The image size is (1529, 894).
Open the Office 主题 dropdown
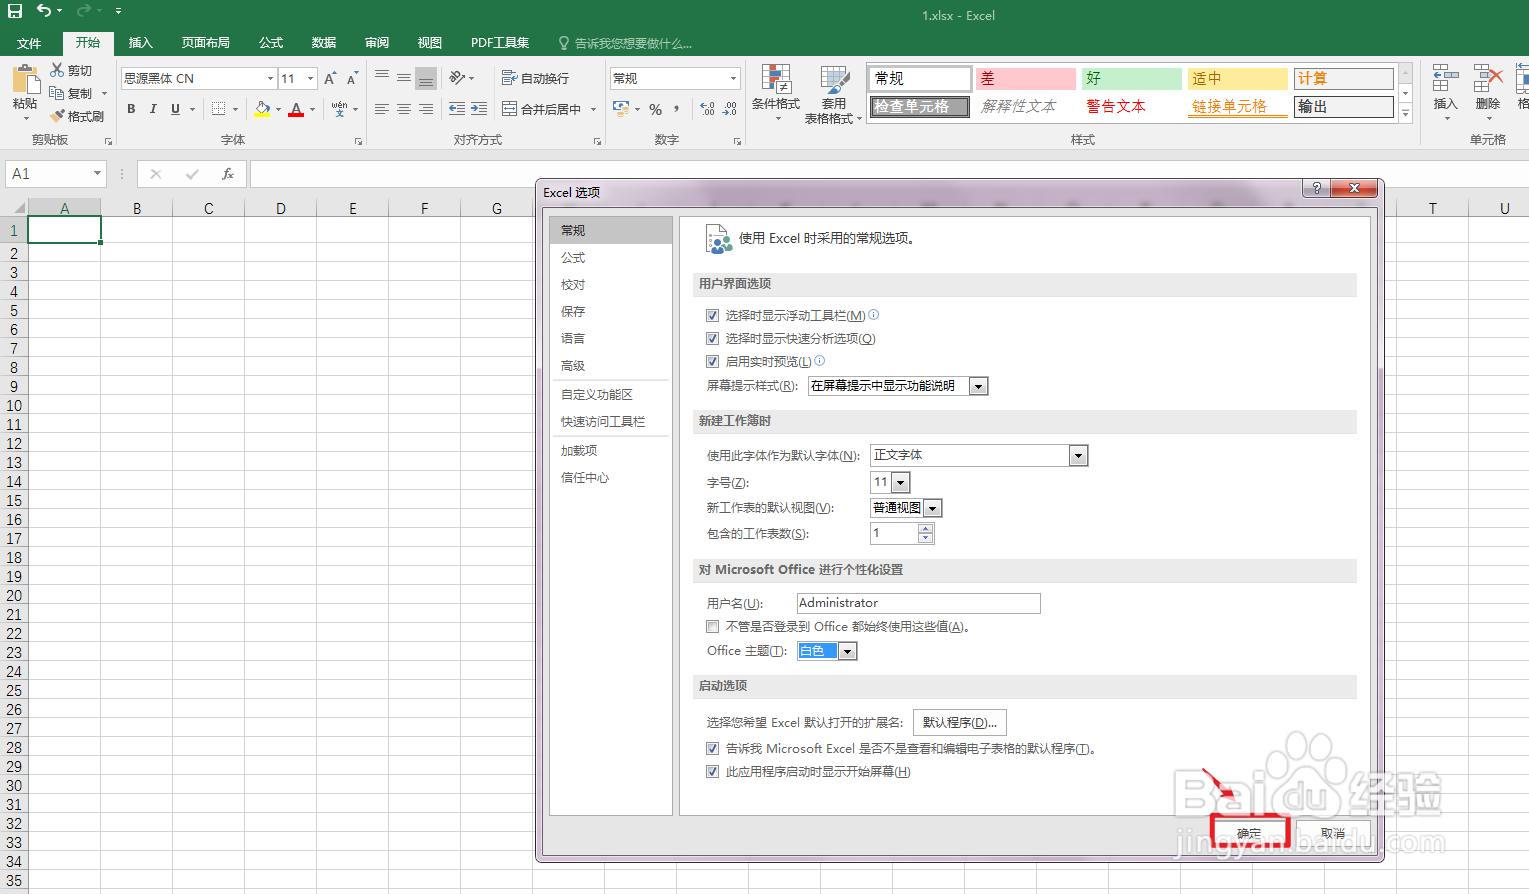[x=847, y=651]
